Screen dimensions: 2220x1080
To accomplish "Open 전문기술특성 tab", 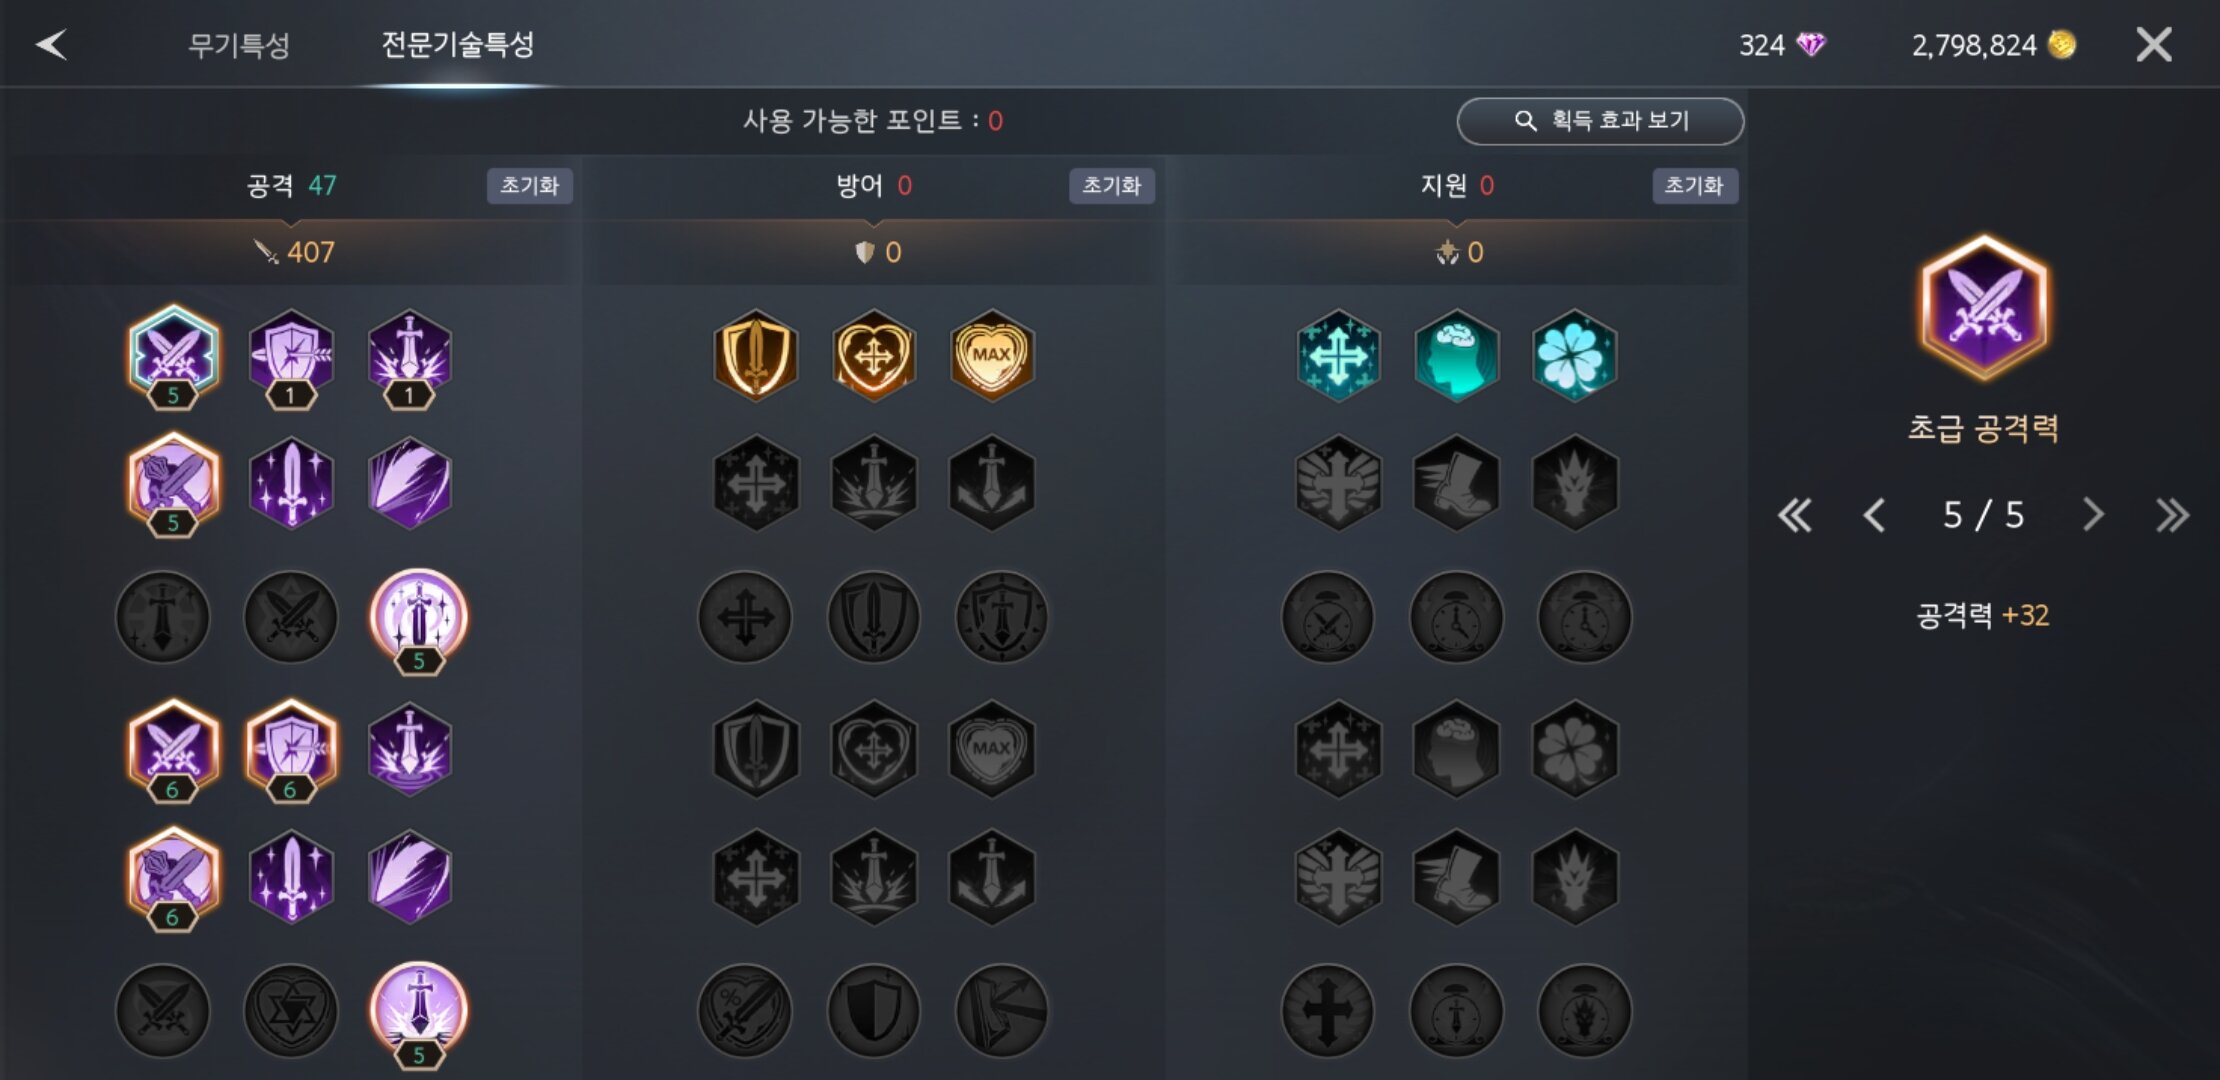I will pyautogui.click(x=458, y=44).
